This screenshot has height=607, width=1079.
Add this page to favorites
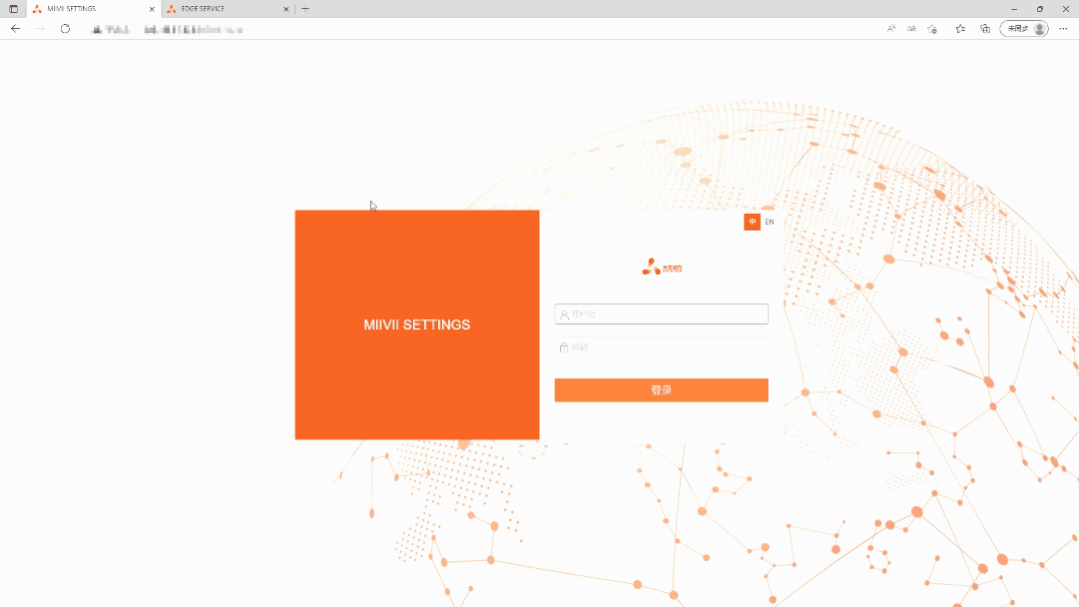(x=932, y=29)
